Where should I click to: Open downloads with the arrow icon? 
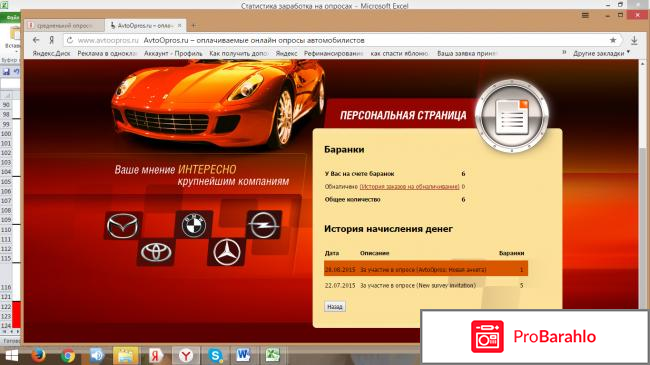pyautogui.click(x=634, y=40)
